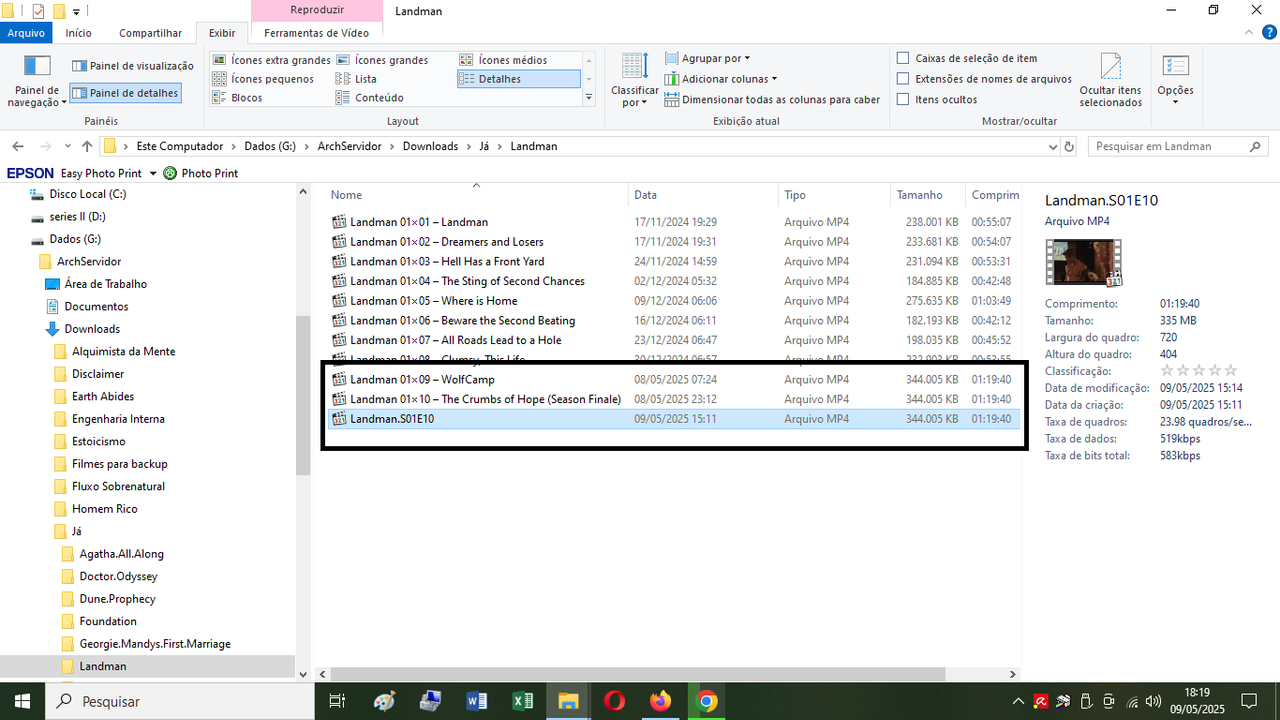
Task: Open Chrome from the taskbar
Action: [x=707, y=701]
